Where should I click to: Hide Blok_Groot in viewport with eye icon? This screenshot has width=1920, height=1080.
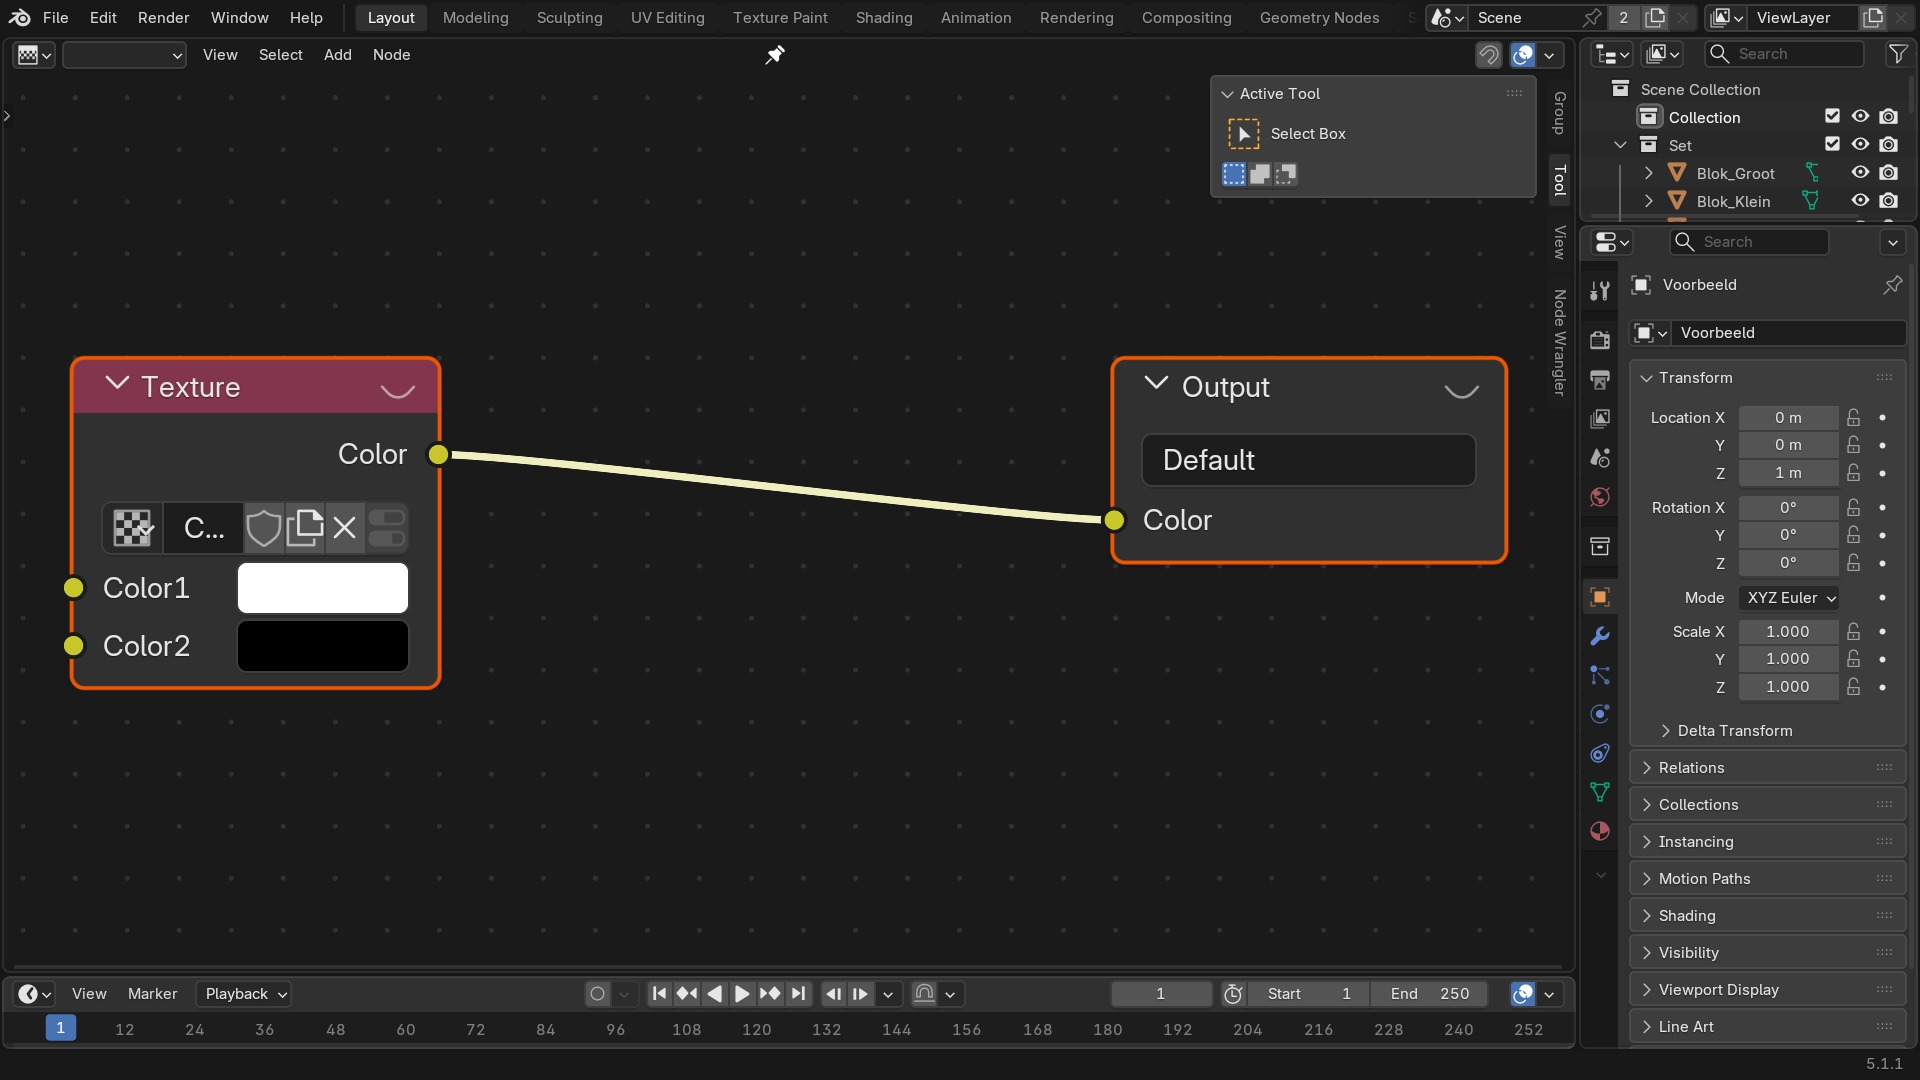tap(1860, 173)
